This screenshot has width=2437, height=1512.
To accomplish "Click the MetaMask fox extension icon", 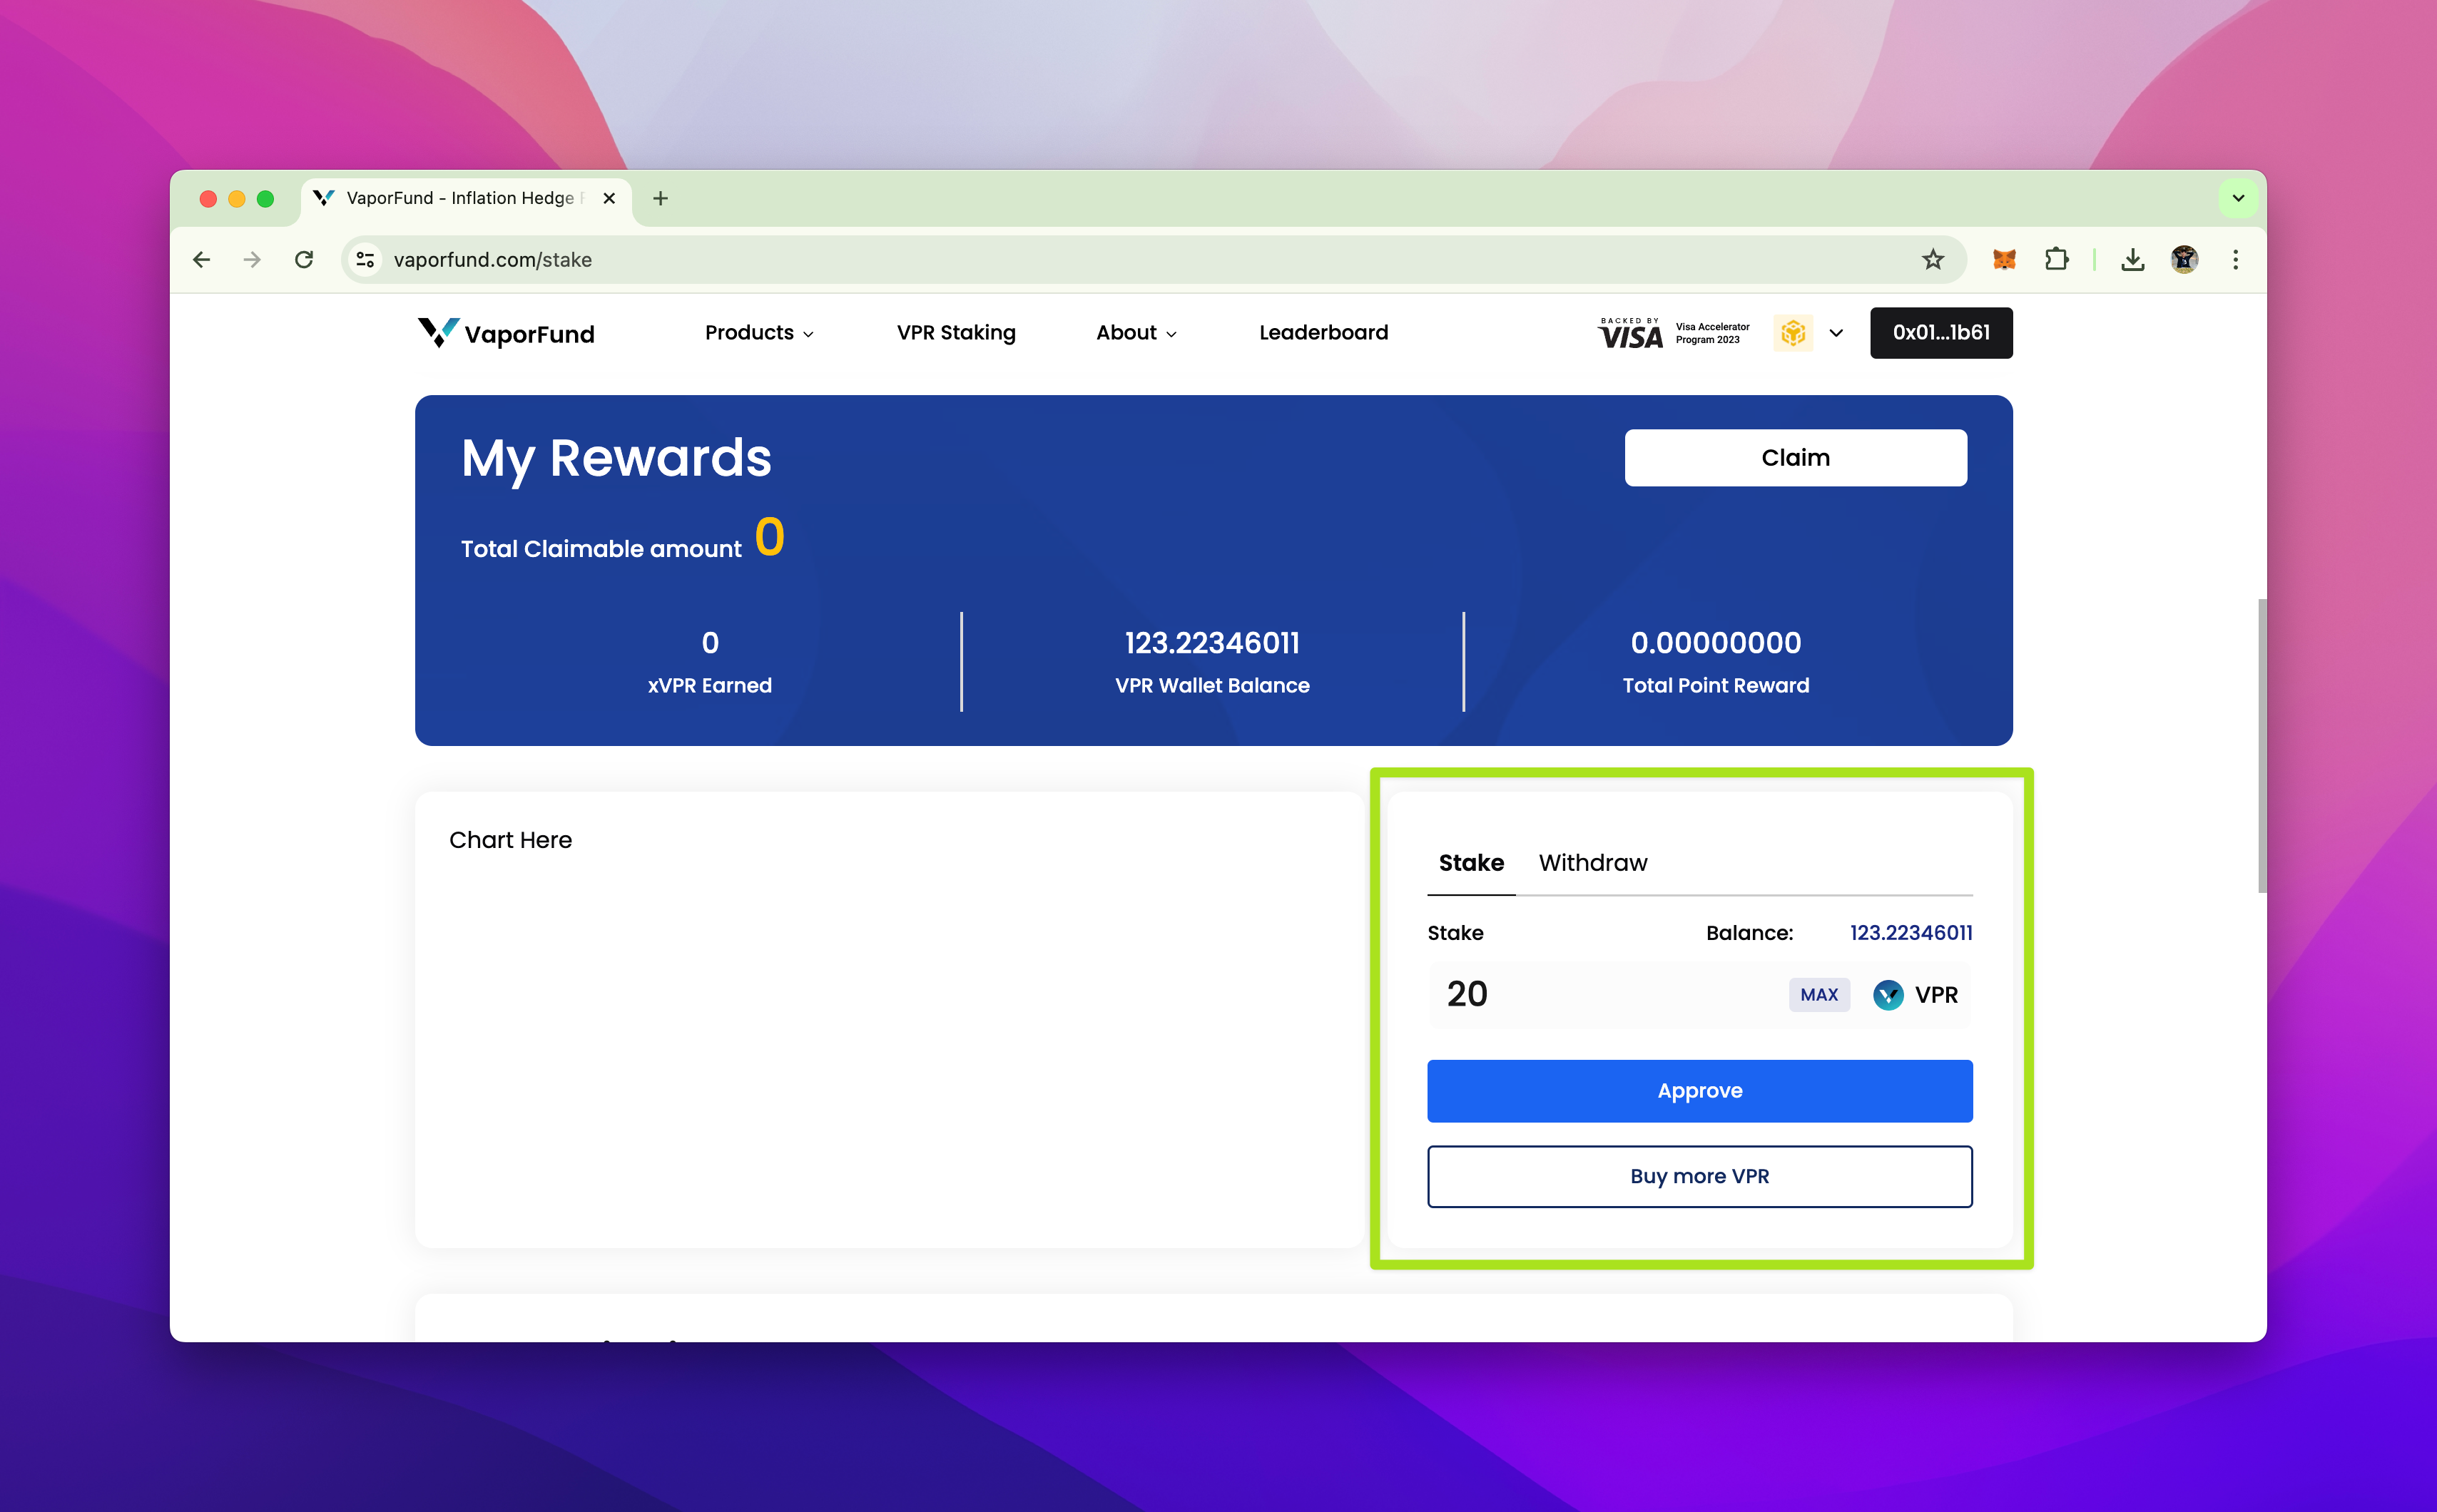I will [x=2004, y=260].
